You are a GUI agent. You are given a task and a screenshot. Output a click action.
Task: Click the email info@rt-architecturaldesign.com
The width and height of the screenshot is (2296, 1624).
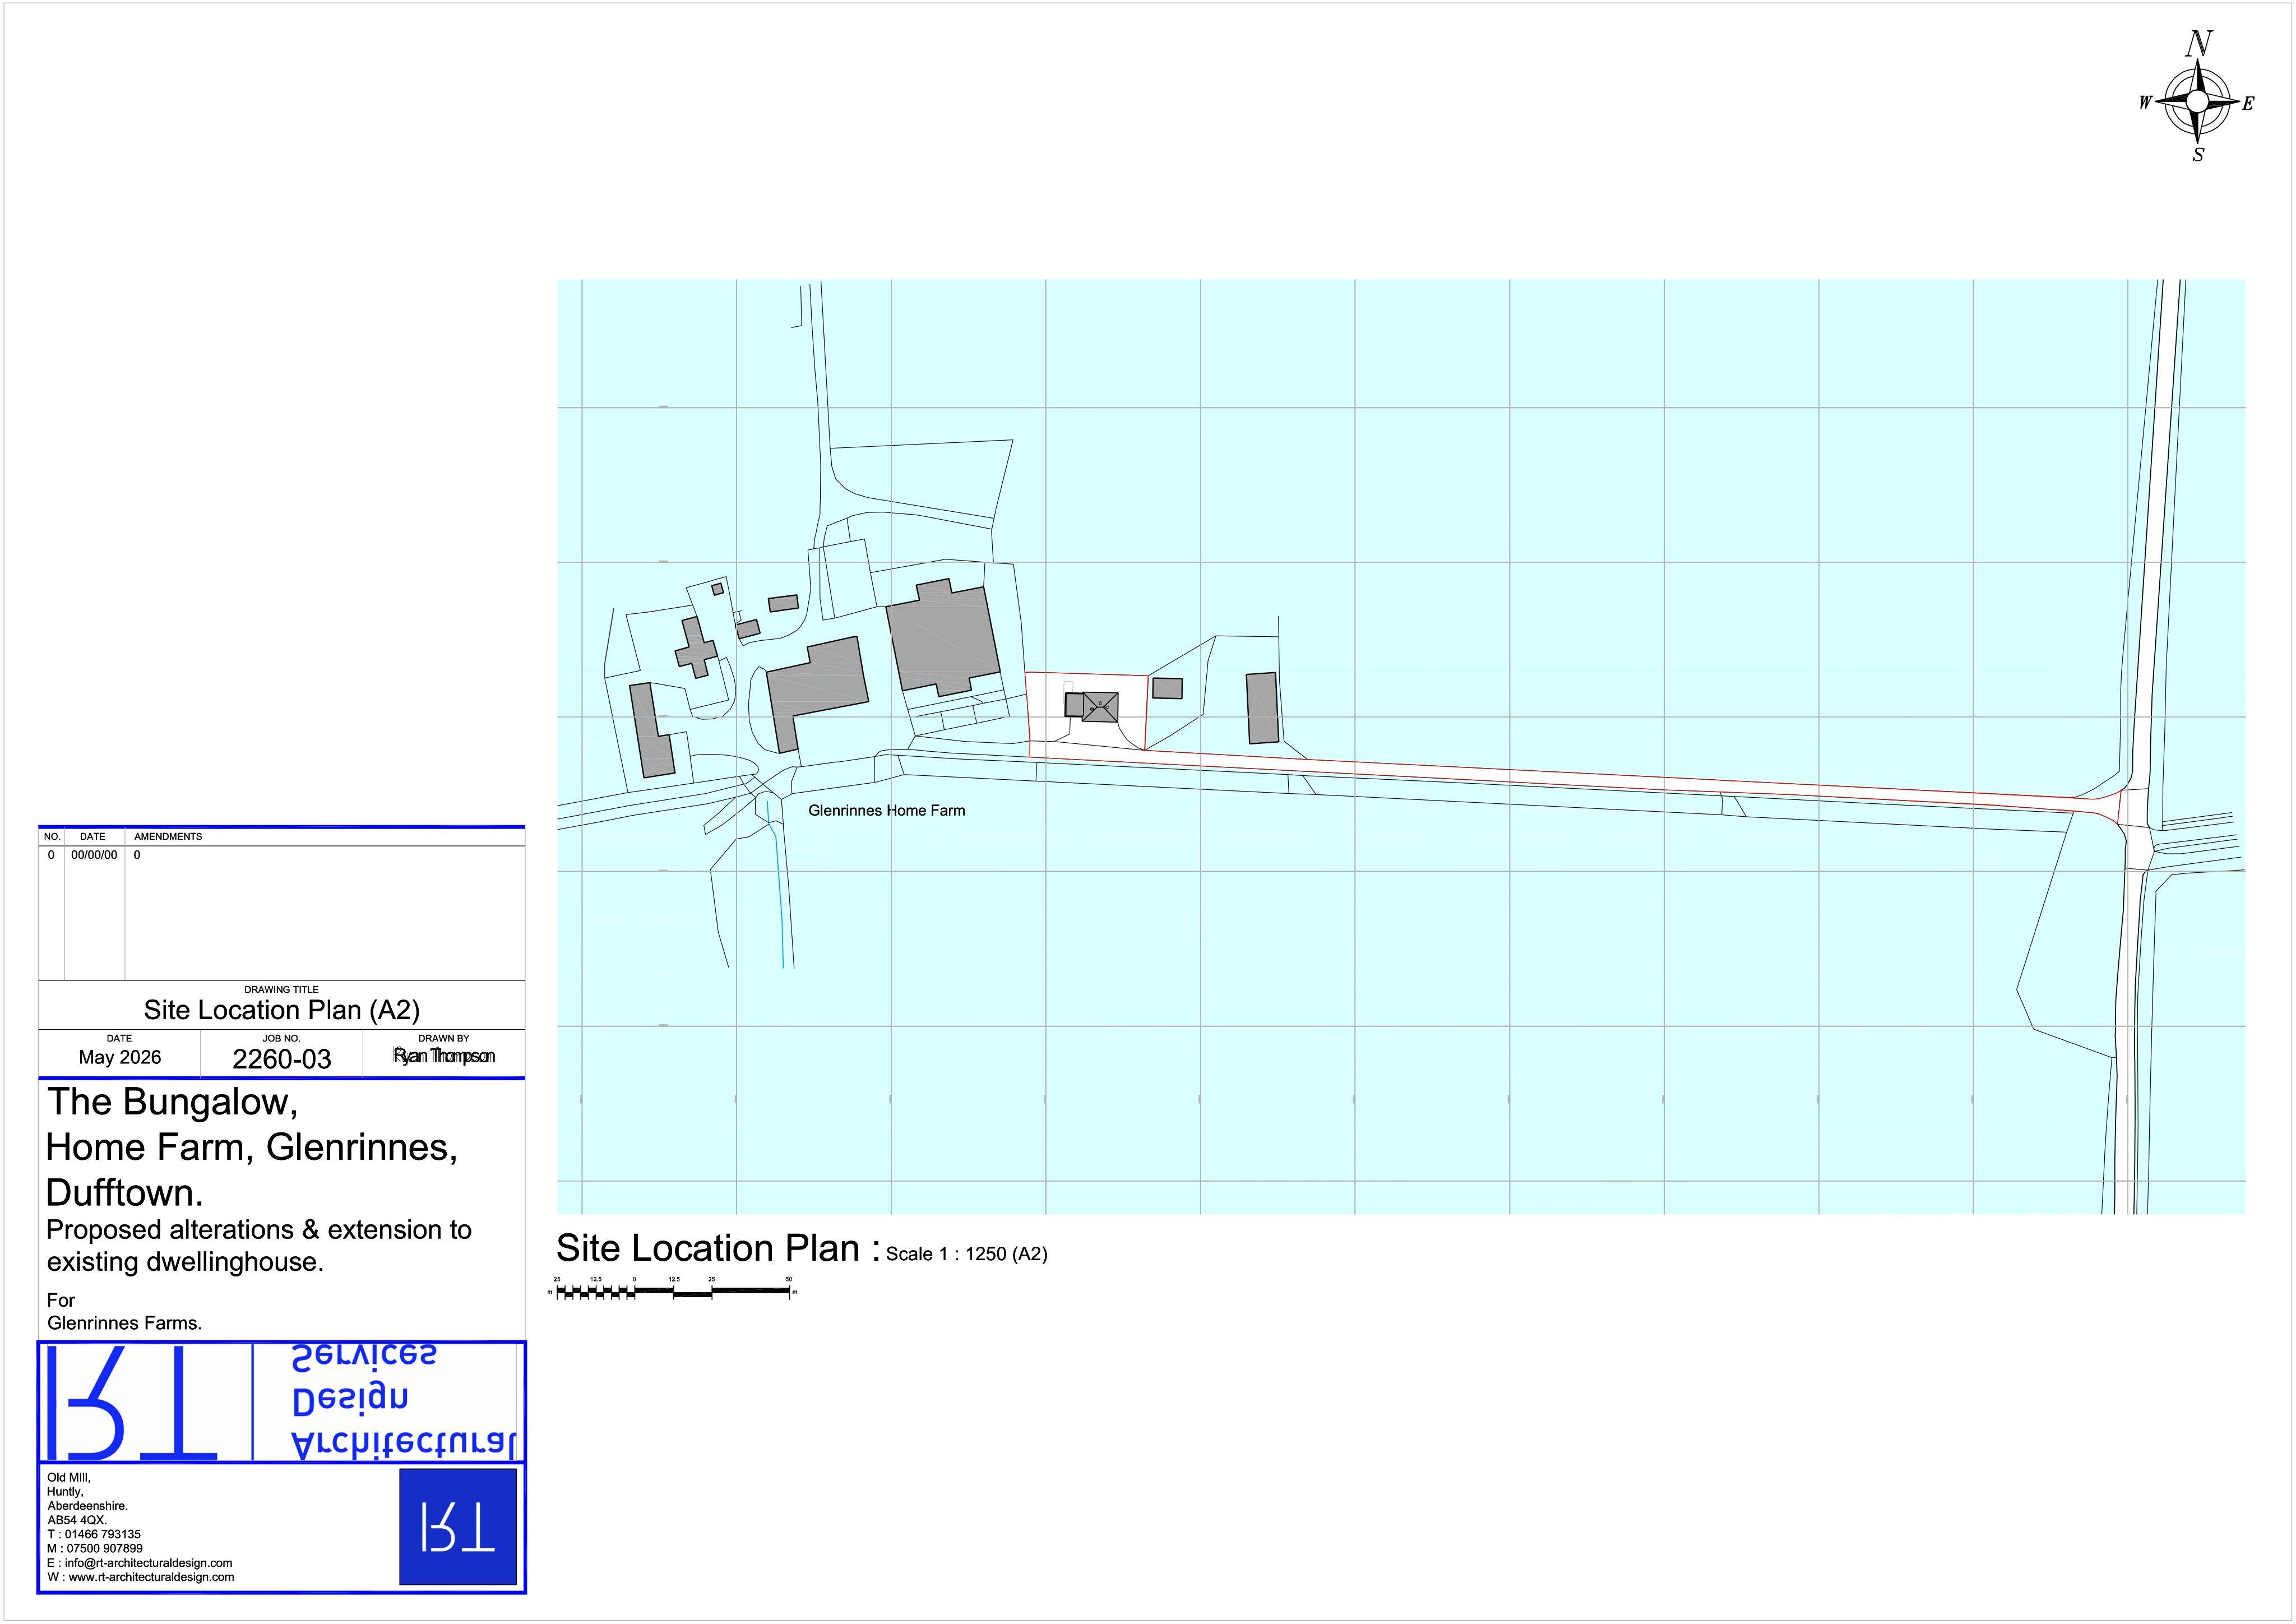tap(139, 1563)
